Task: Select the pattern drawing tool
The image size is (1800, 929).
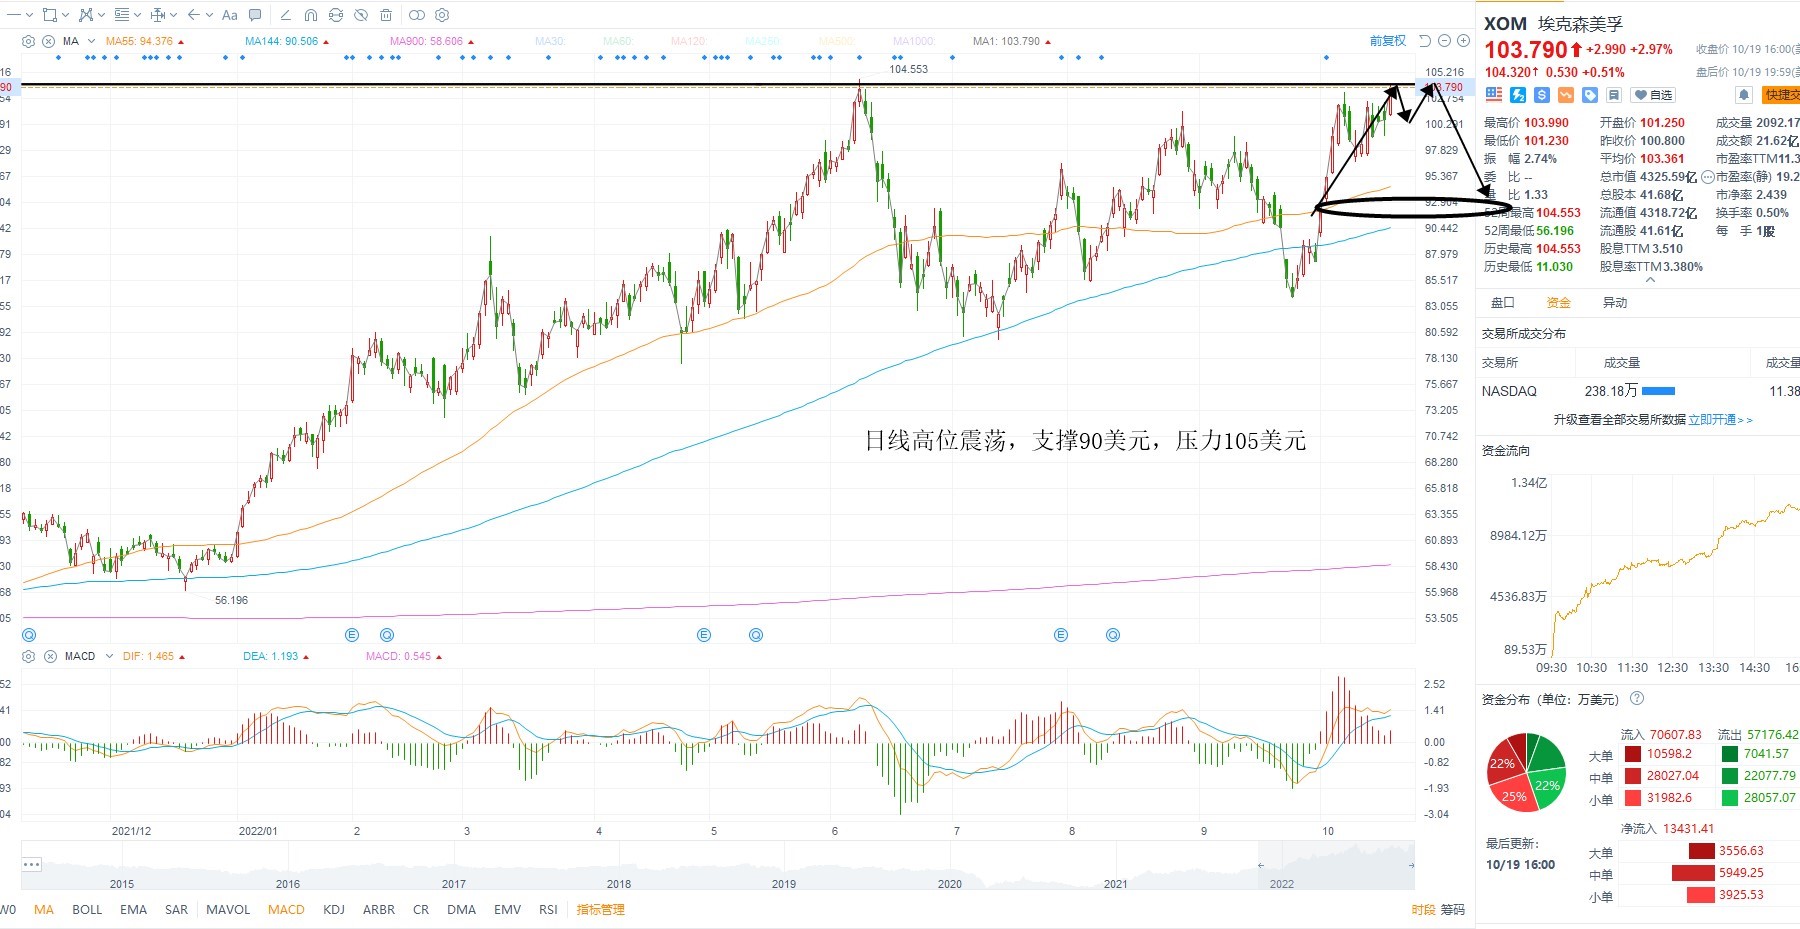Action: 86,15
